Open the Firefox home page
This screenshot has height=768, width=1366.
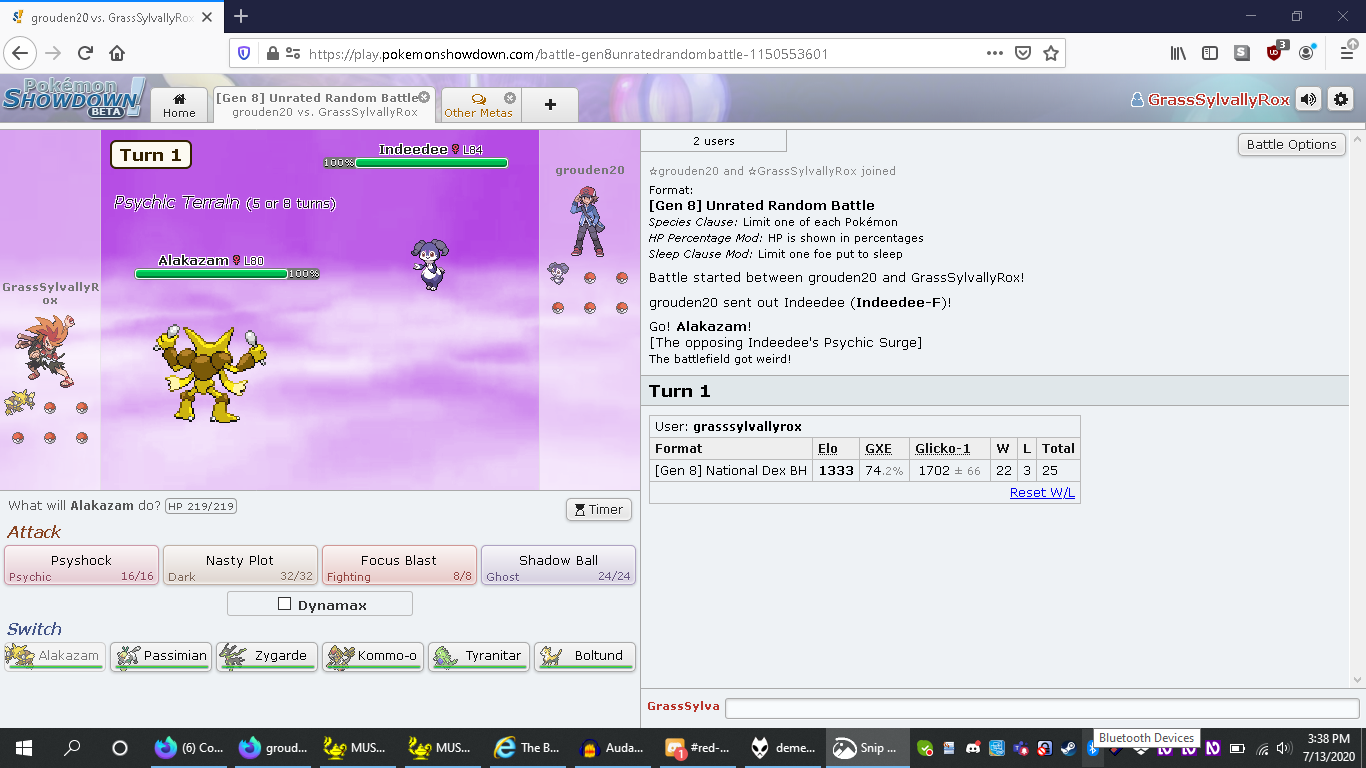(x=117, y=53)
